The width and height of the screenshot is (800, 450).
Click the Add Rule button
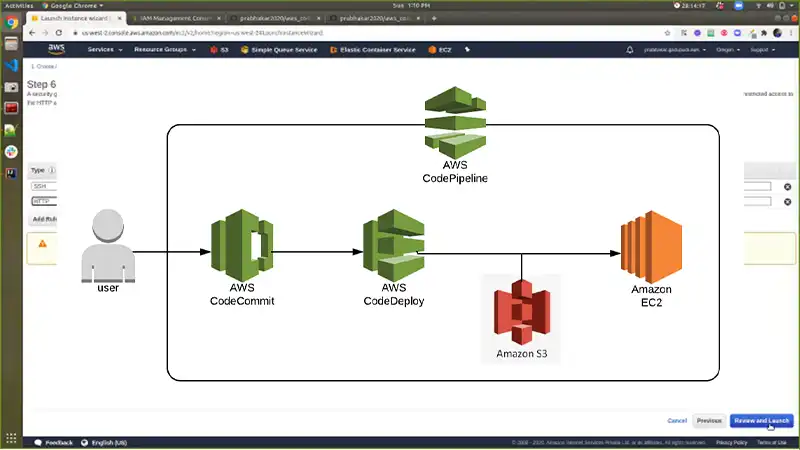click(44, 219)
